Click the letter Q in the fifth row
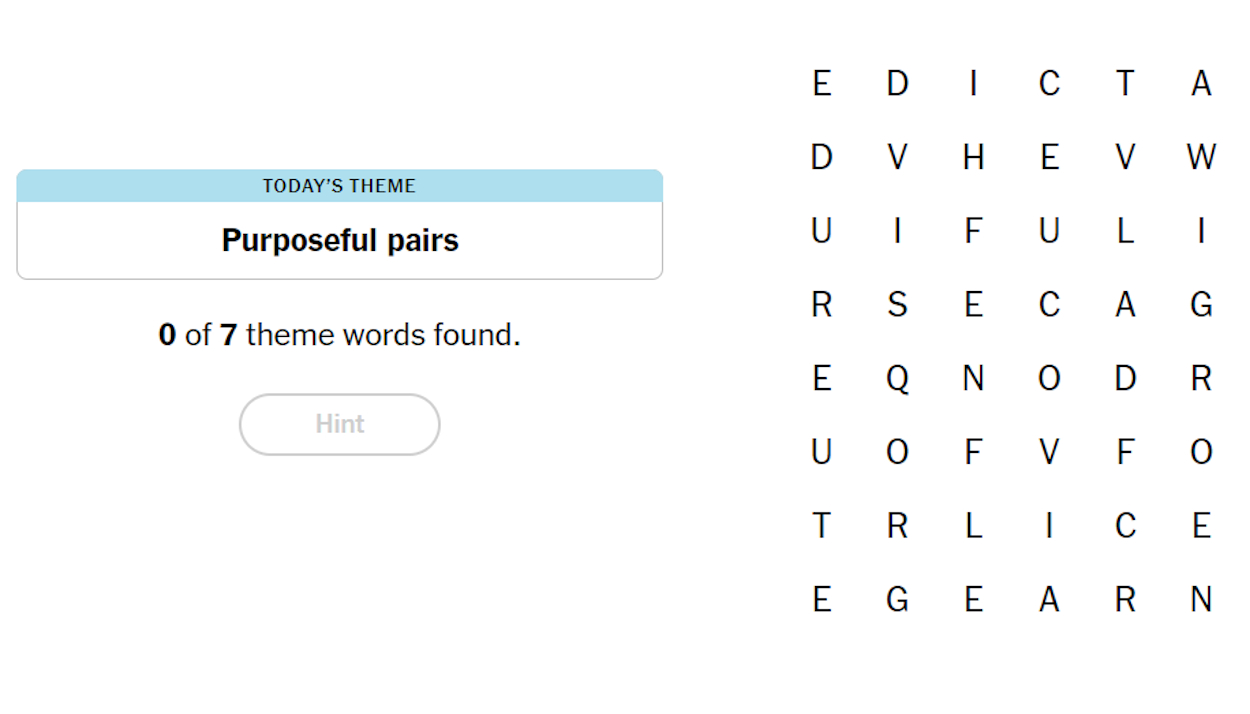The height and width of the screenshot is (714, 1250). (897, 378)
